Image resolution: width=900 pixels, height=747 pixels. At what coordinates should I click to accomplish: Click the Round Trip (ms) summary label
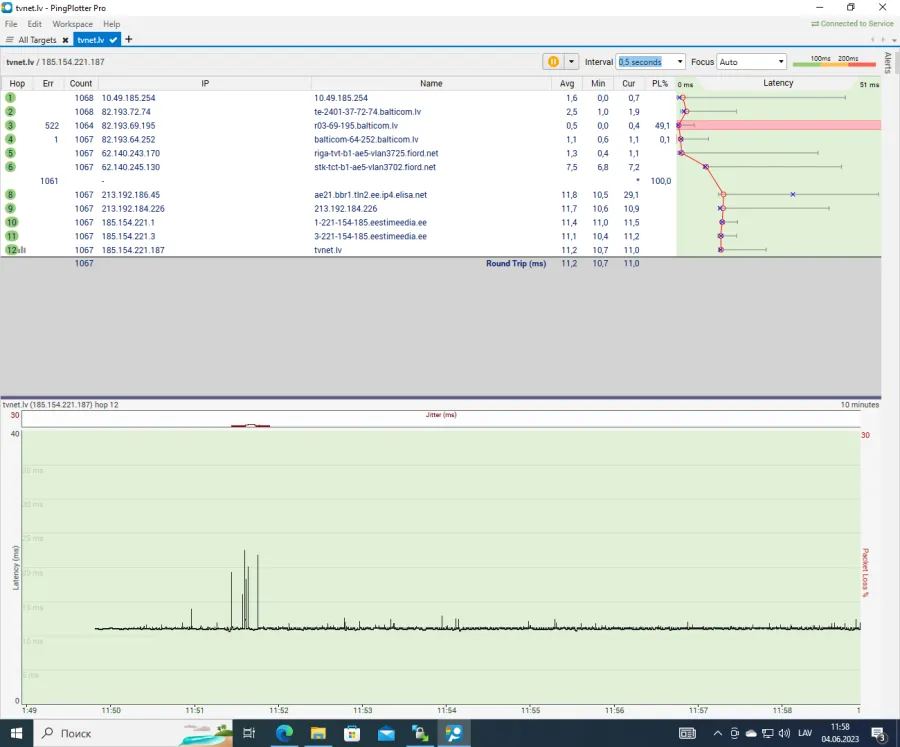[516, 264]
